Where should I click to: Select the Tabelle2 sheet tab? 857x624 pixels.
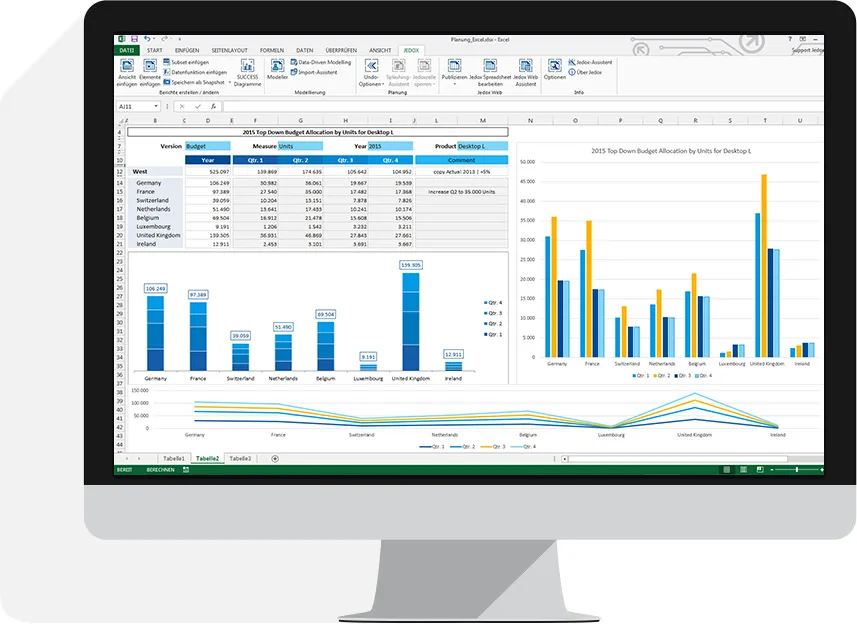pyautogui.click(x=207, y=458)
